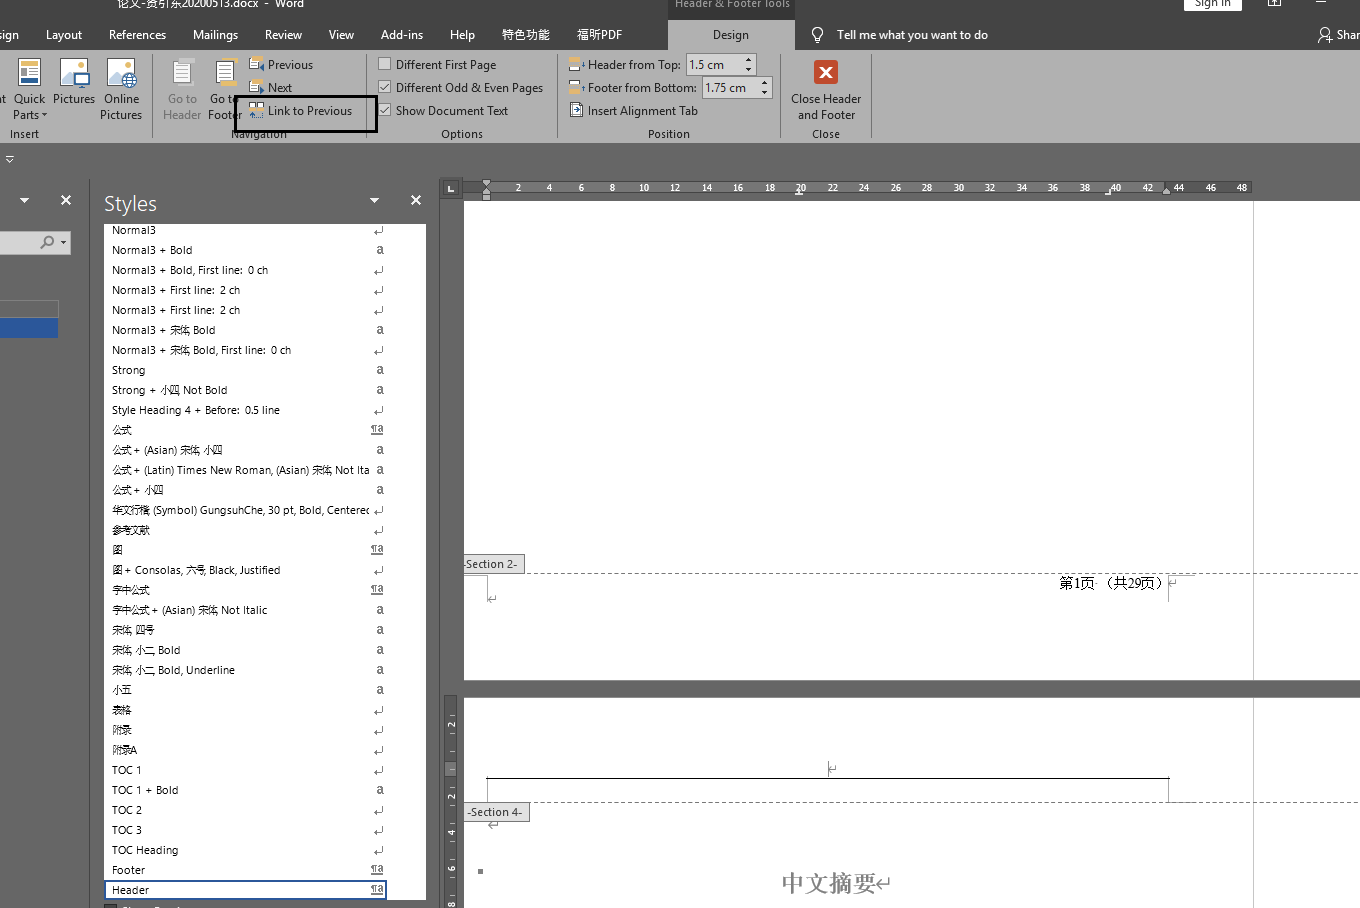
Task: Toggle Show Document Text checkbox
Action: [385, 110]
